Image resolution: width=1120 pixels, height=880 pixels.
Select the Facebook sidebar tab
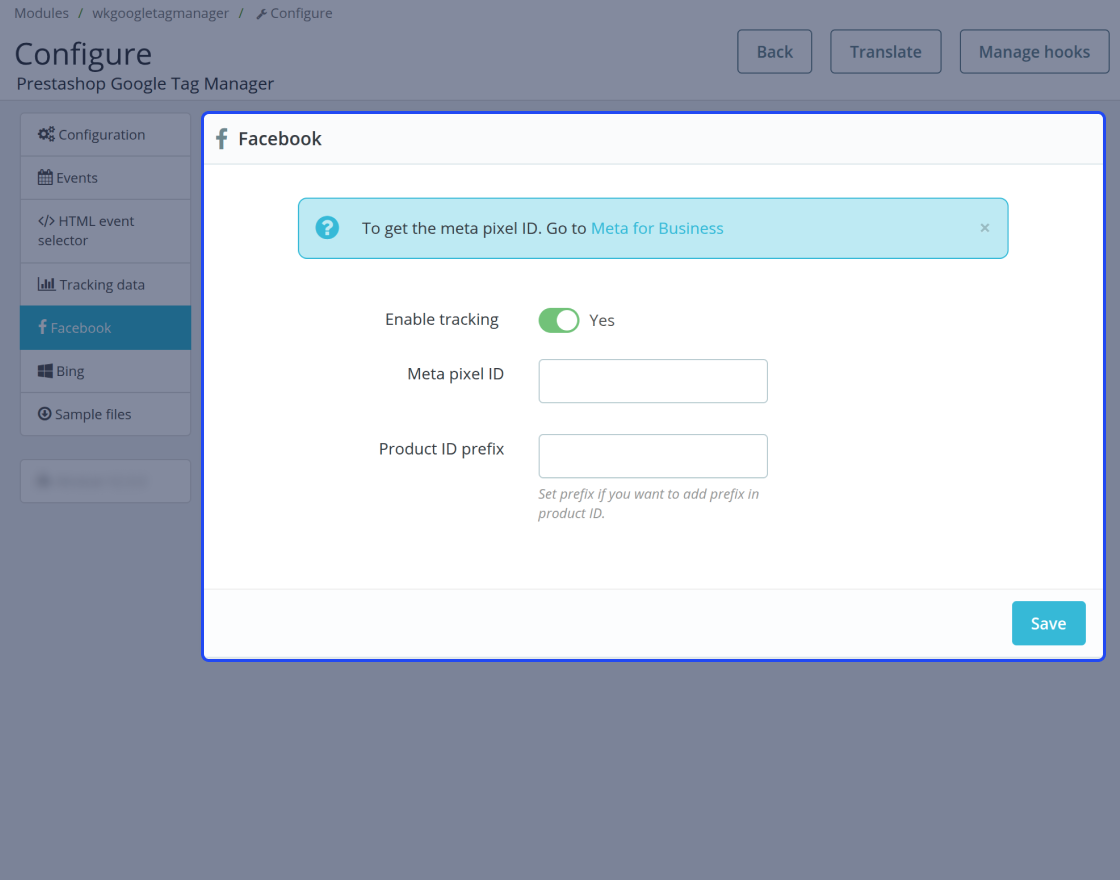click(x=106, y=328)
